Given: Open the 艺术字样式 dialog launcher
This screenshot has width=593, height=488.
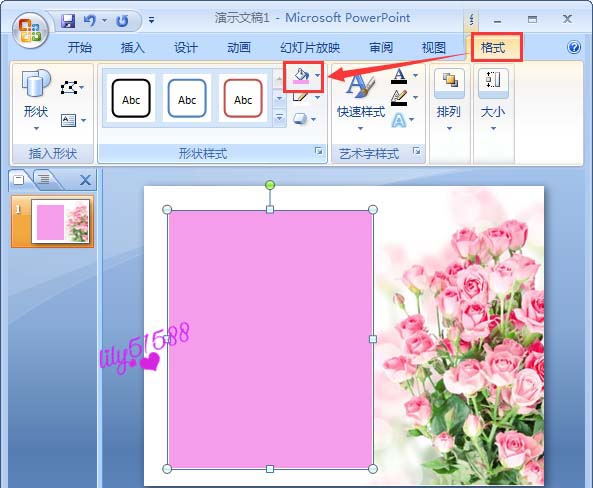Looking at the screenshot, I should 416,151.
